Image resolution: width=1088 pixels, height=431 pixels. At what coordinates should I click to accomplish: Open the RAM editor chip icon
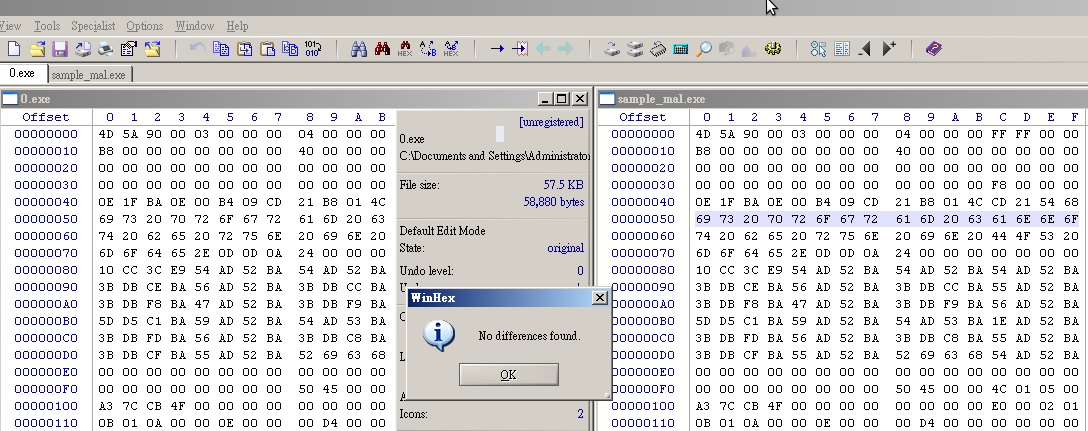[x=658, y=48]
